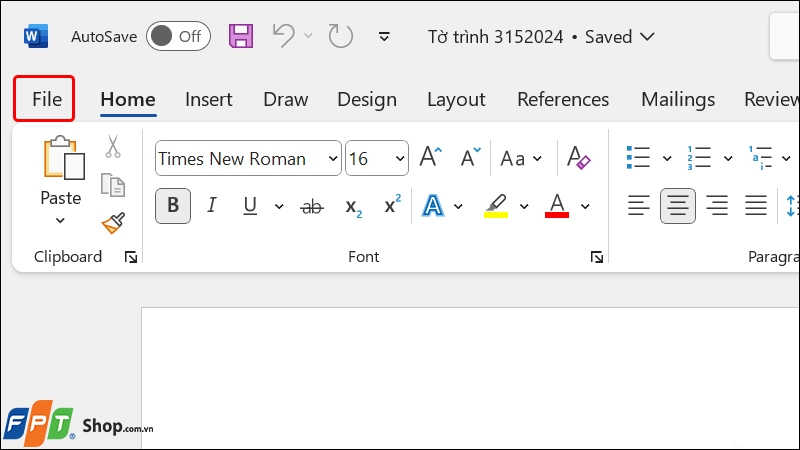Select the Format Painter brush
This screenshot has height=450, width=800.
113,222
